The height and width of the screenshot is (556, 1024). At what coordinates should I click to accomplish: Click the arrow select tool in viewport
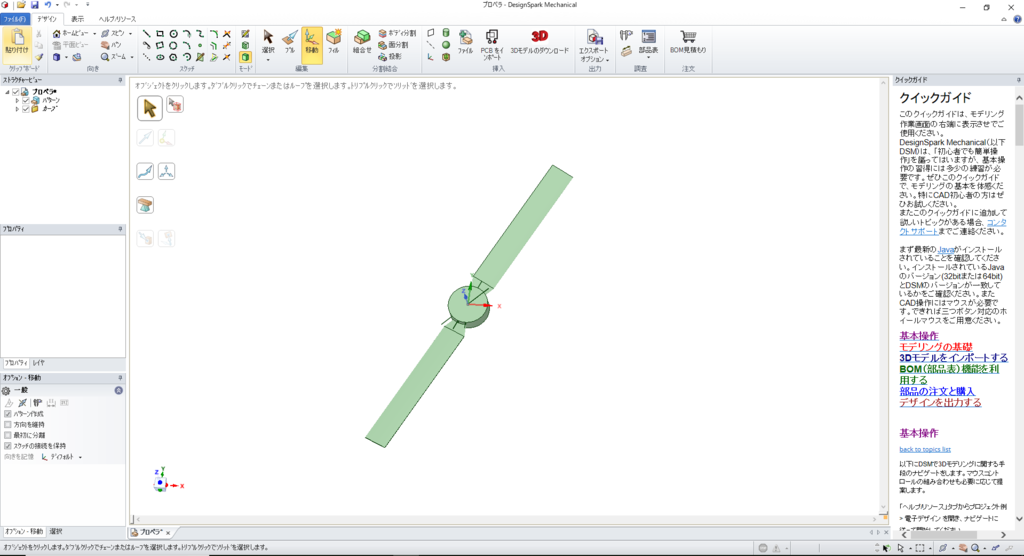(150, 108)
